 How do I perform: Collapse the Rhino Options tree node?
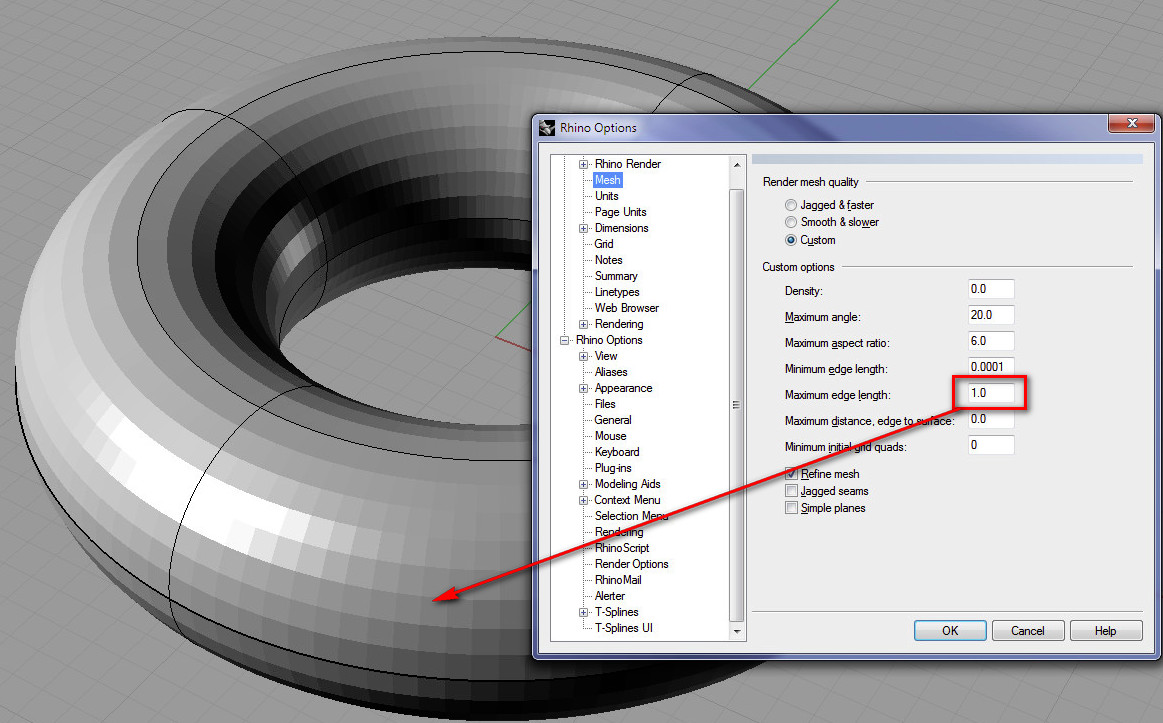(565, 340)
